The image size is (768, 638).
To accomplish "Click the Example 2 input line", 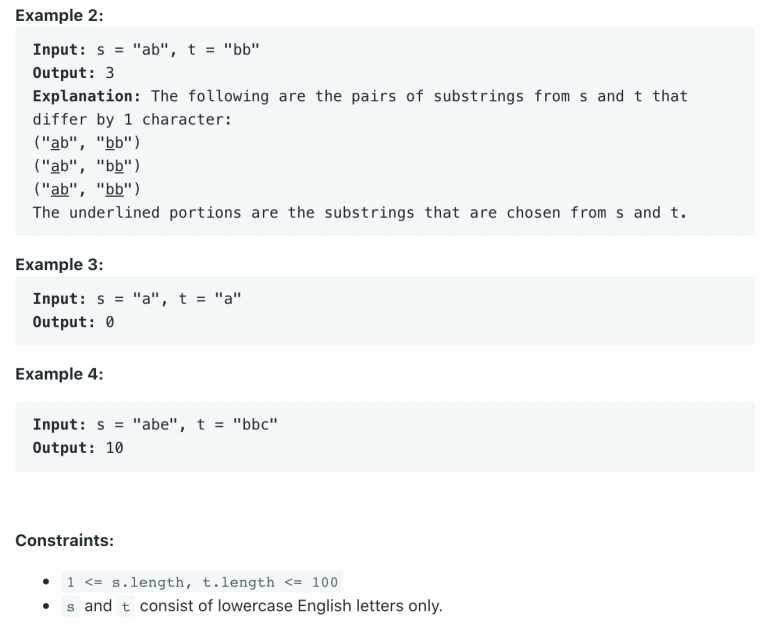I will click(146, 50).
